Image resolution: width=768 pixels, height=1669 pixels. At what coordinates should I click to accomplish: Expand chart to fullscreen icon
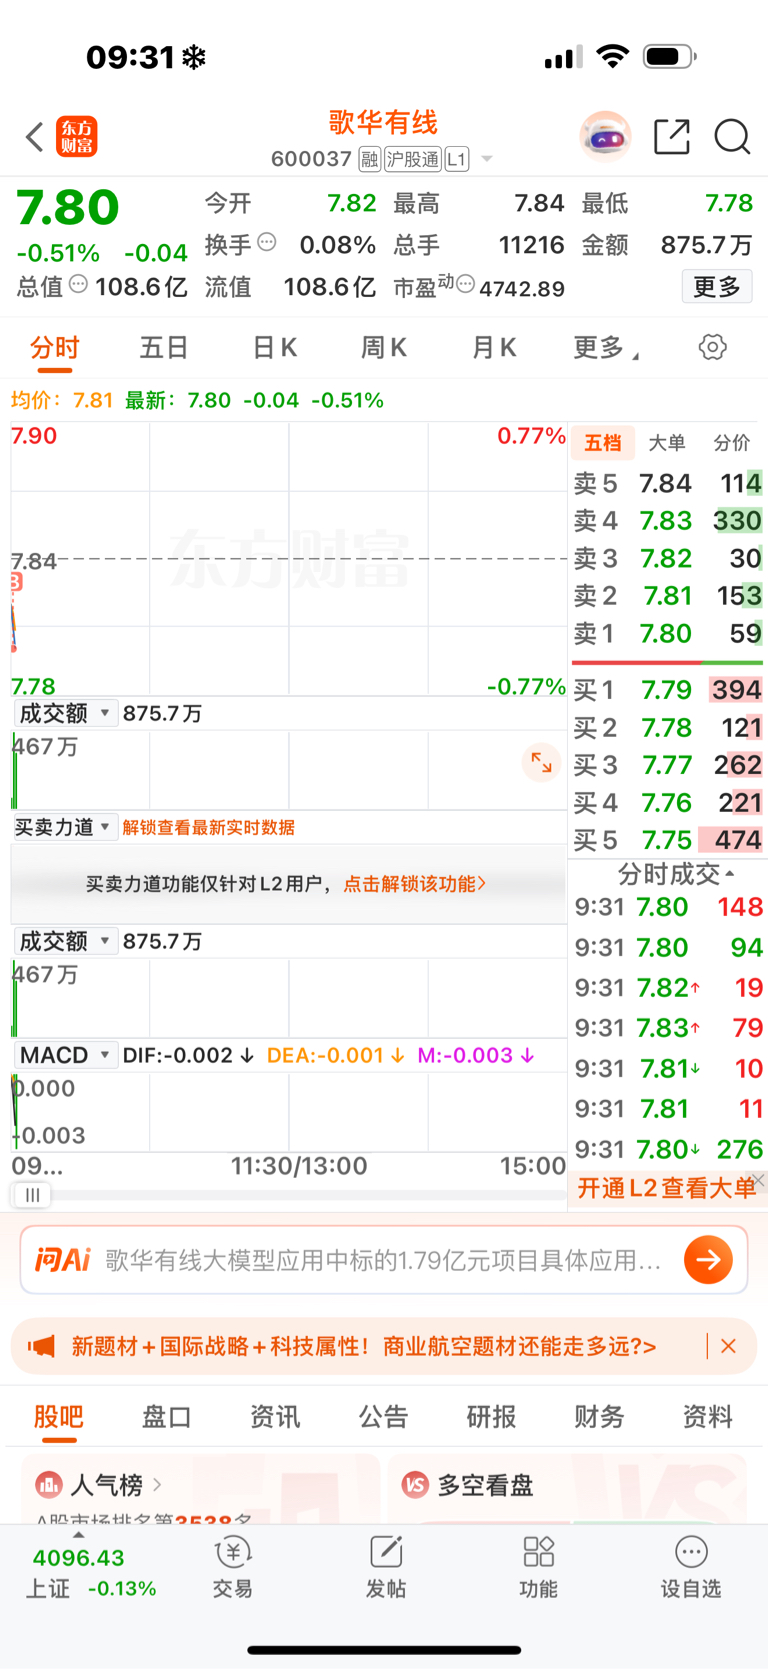pyautogui.click(x=541, y=763)
